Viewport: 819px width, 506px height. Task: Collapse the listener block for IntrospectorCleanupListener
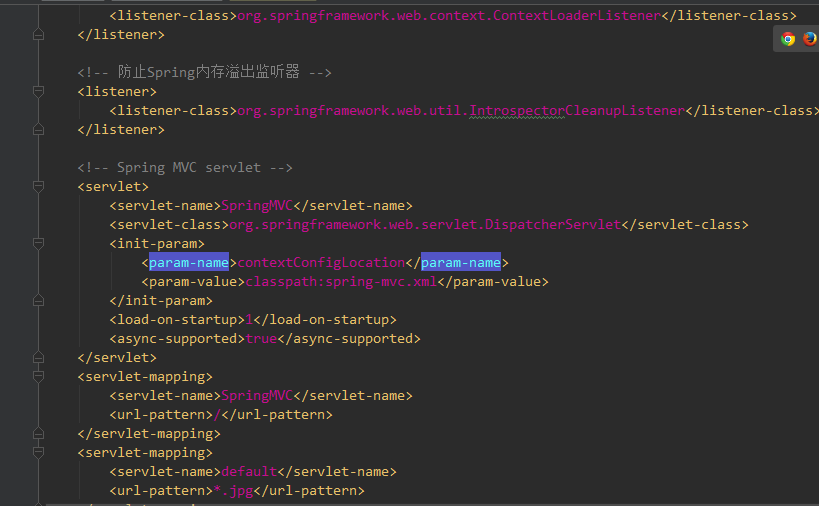click(x=38, y=91)
